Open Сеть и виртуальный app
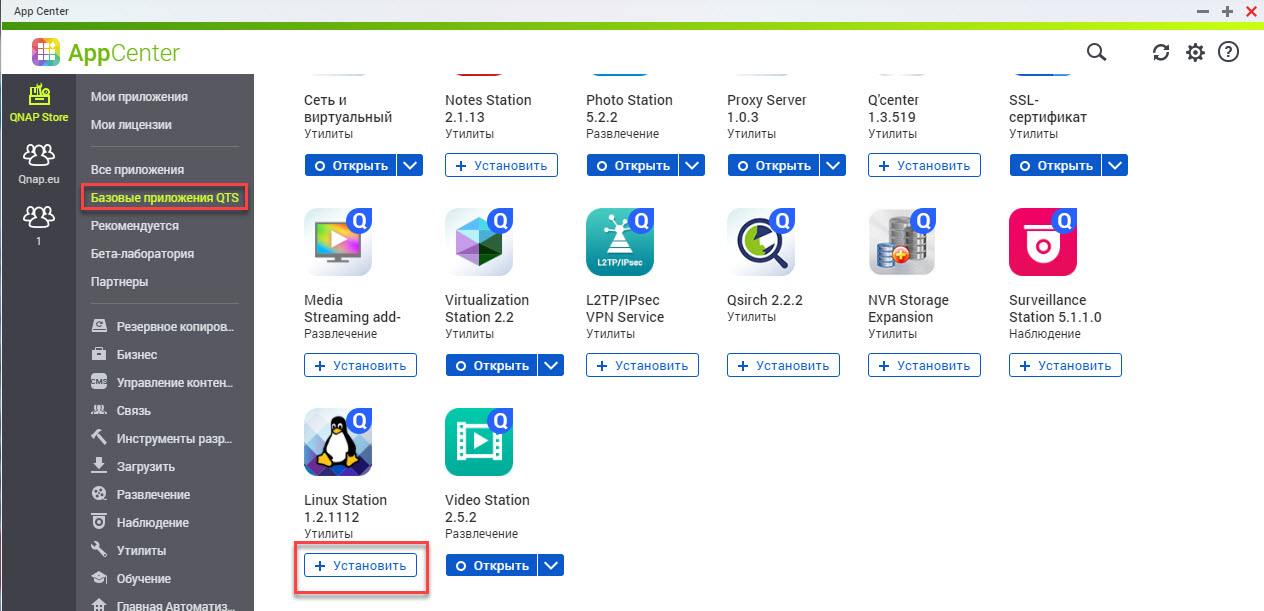This screenshot has height=611, width=1264. pos(350,165)
